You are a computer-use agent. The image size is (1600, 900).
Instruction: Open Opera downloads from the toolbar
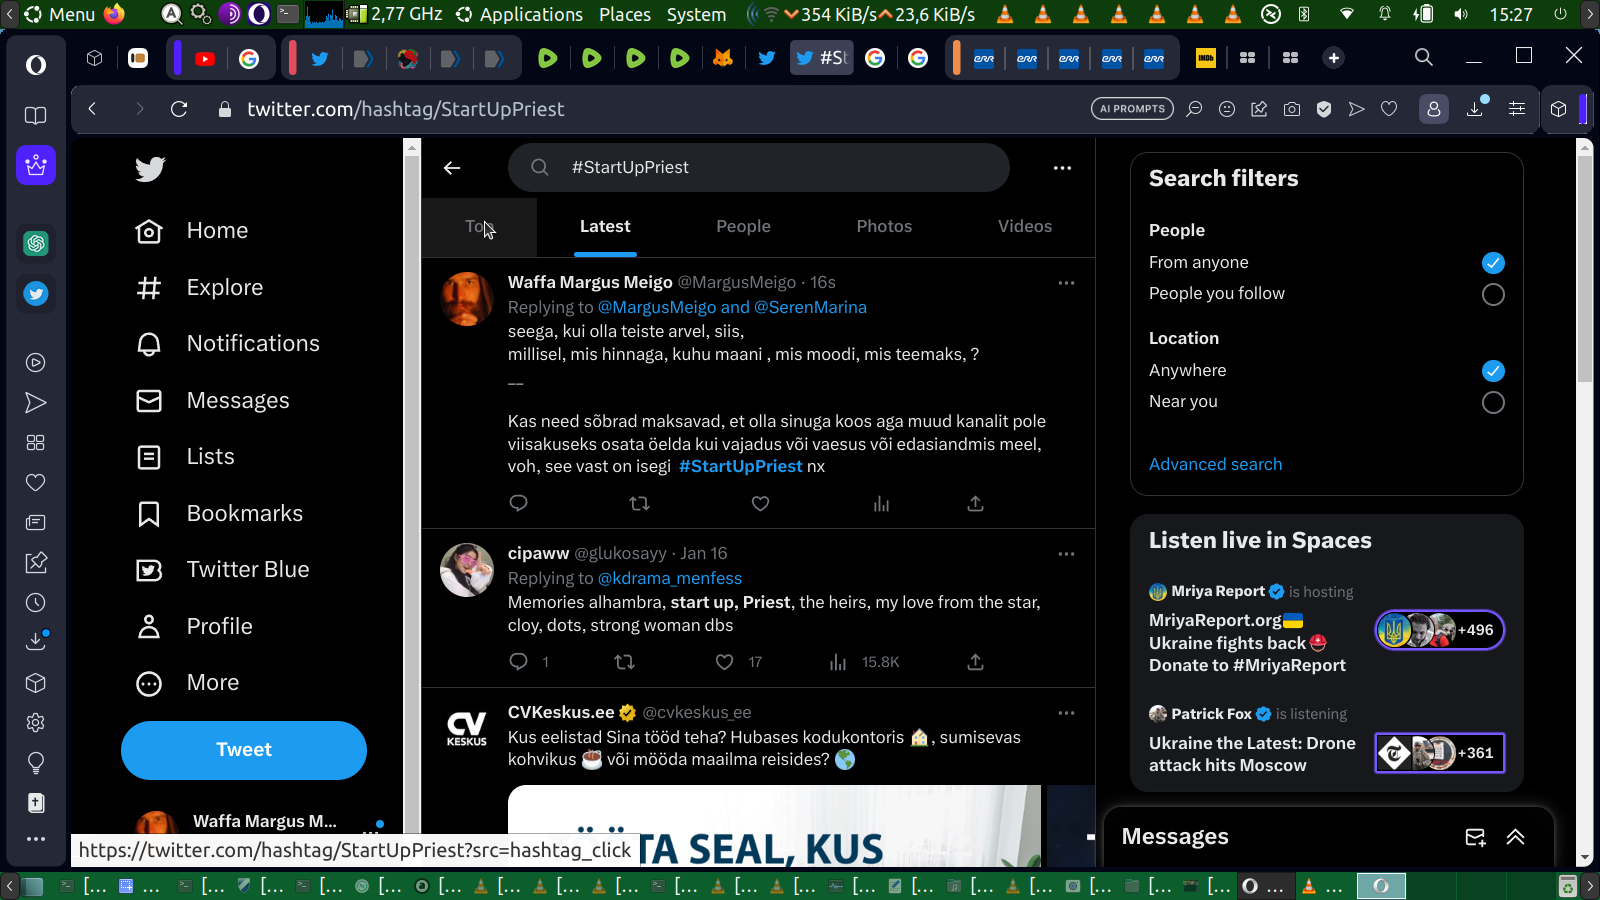pos(1475,109)
